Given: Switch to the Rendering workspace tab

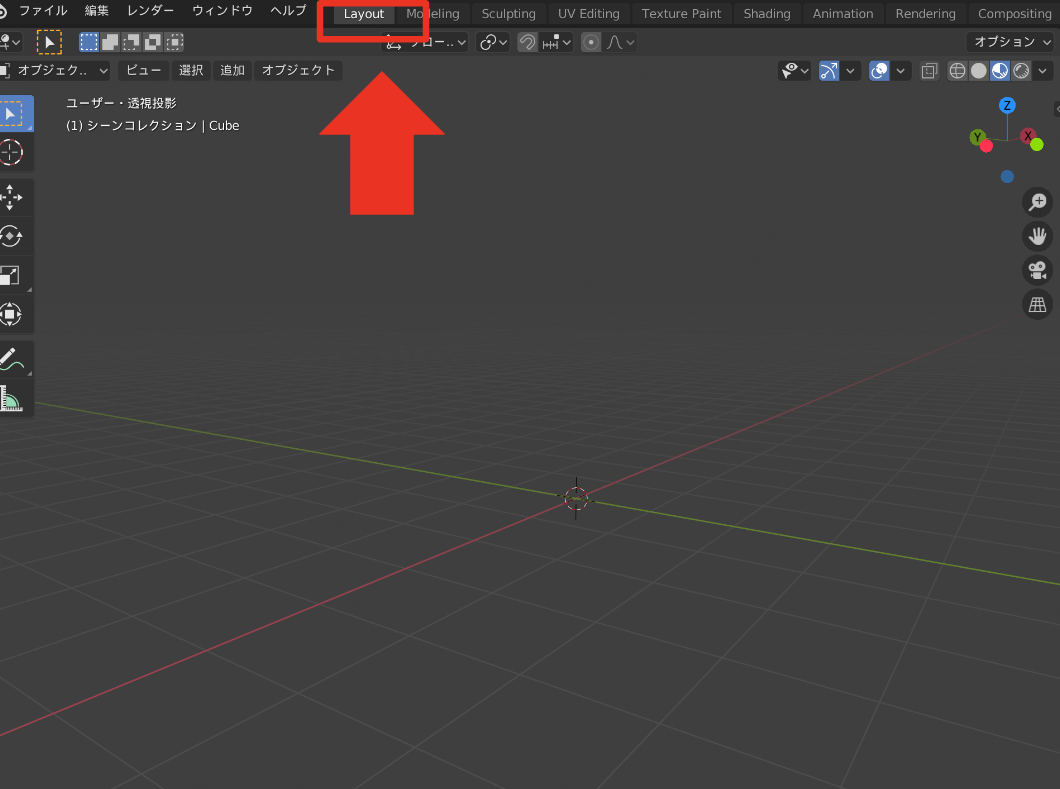Looking at the screenshot, I should [925, 14].
